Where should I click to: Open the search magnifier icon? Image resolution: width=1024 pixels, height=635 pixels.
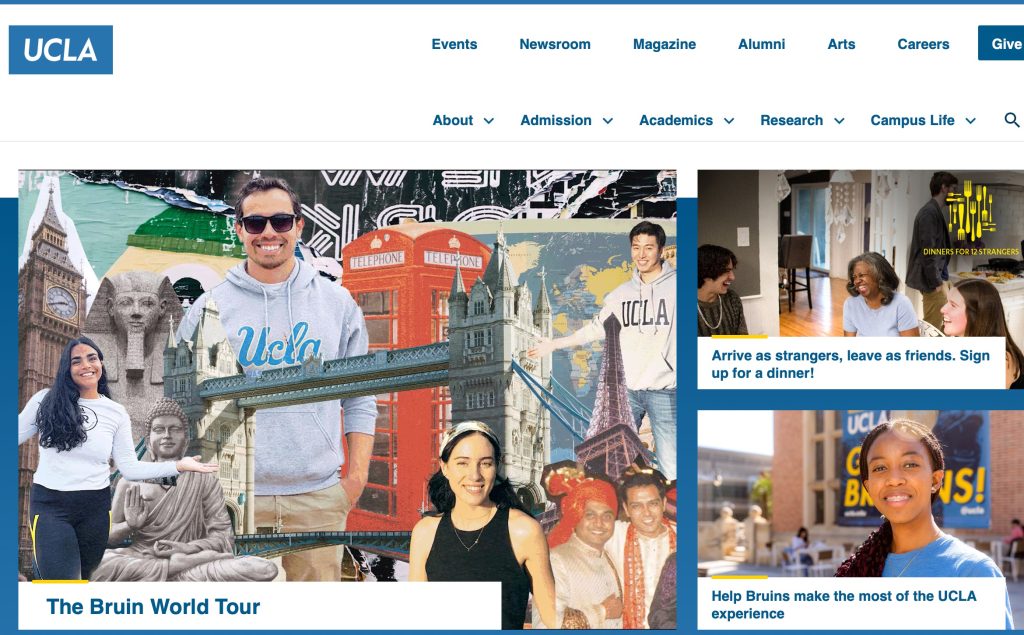coord(1012,120)
